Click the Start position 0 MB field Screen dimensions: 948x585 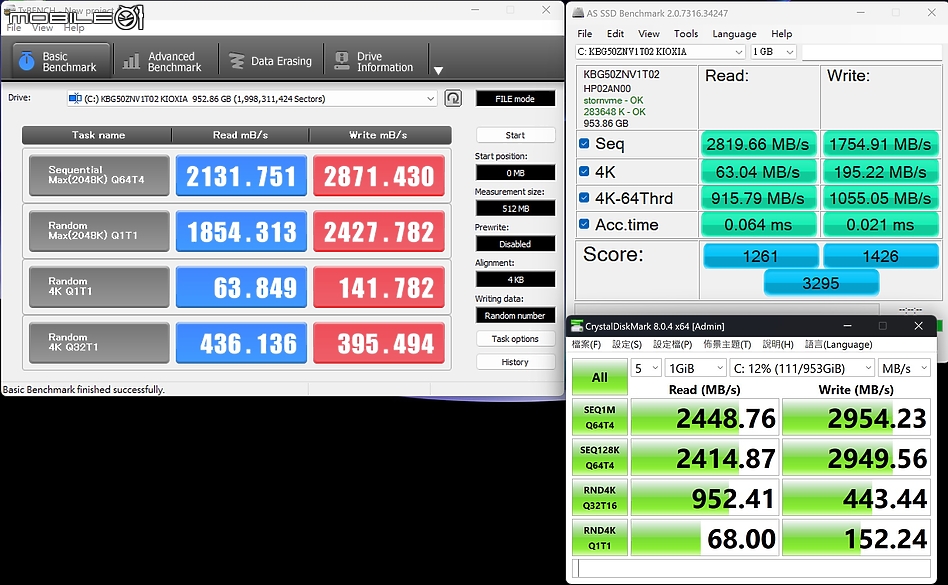click(x=515, y=173)
